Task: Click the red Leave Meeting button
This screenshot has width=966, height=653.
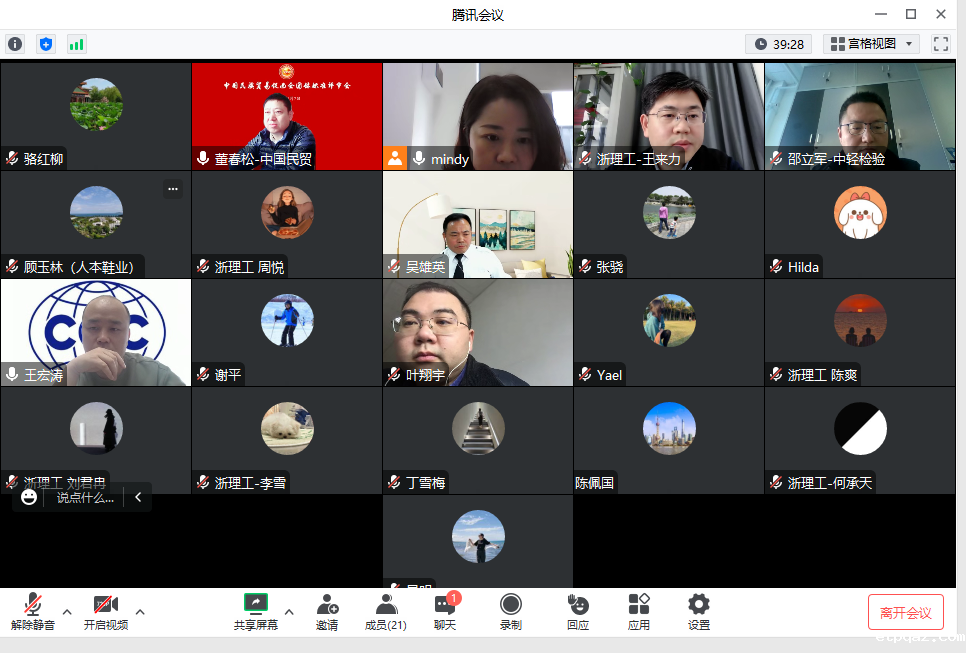Action: 905,612
